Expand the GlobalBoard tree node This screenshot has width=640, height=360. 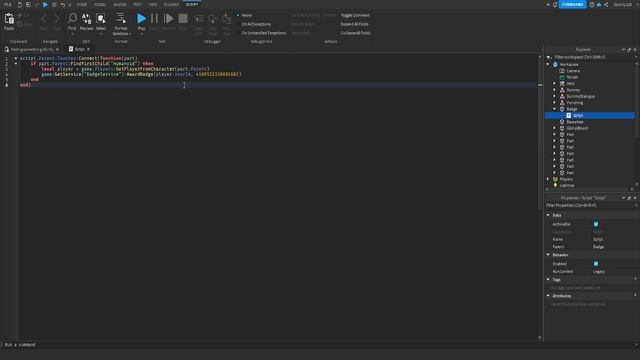coord(555,128)
